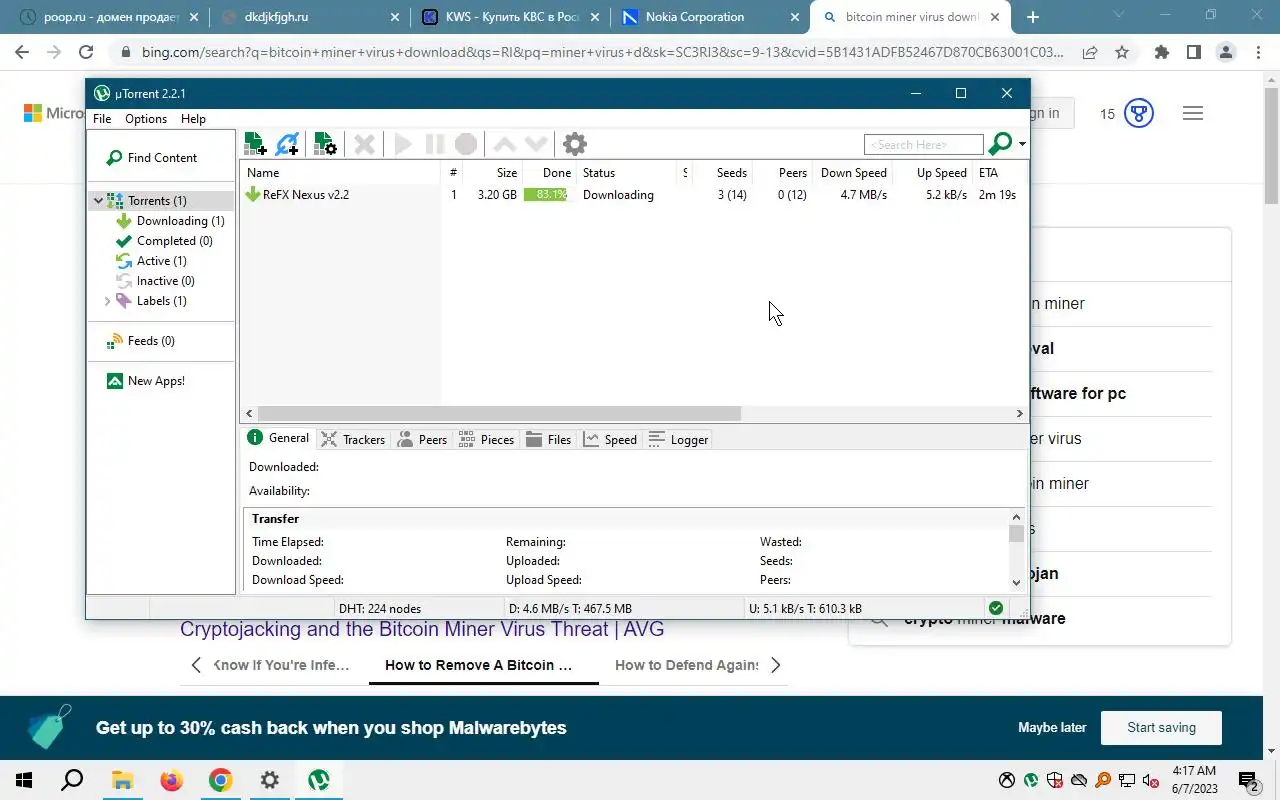Switch to the Speed tab
1280x800 pixels.
pos(610,439)
